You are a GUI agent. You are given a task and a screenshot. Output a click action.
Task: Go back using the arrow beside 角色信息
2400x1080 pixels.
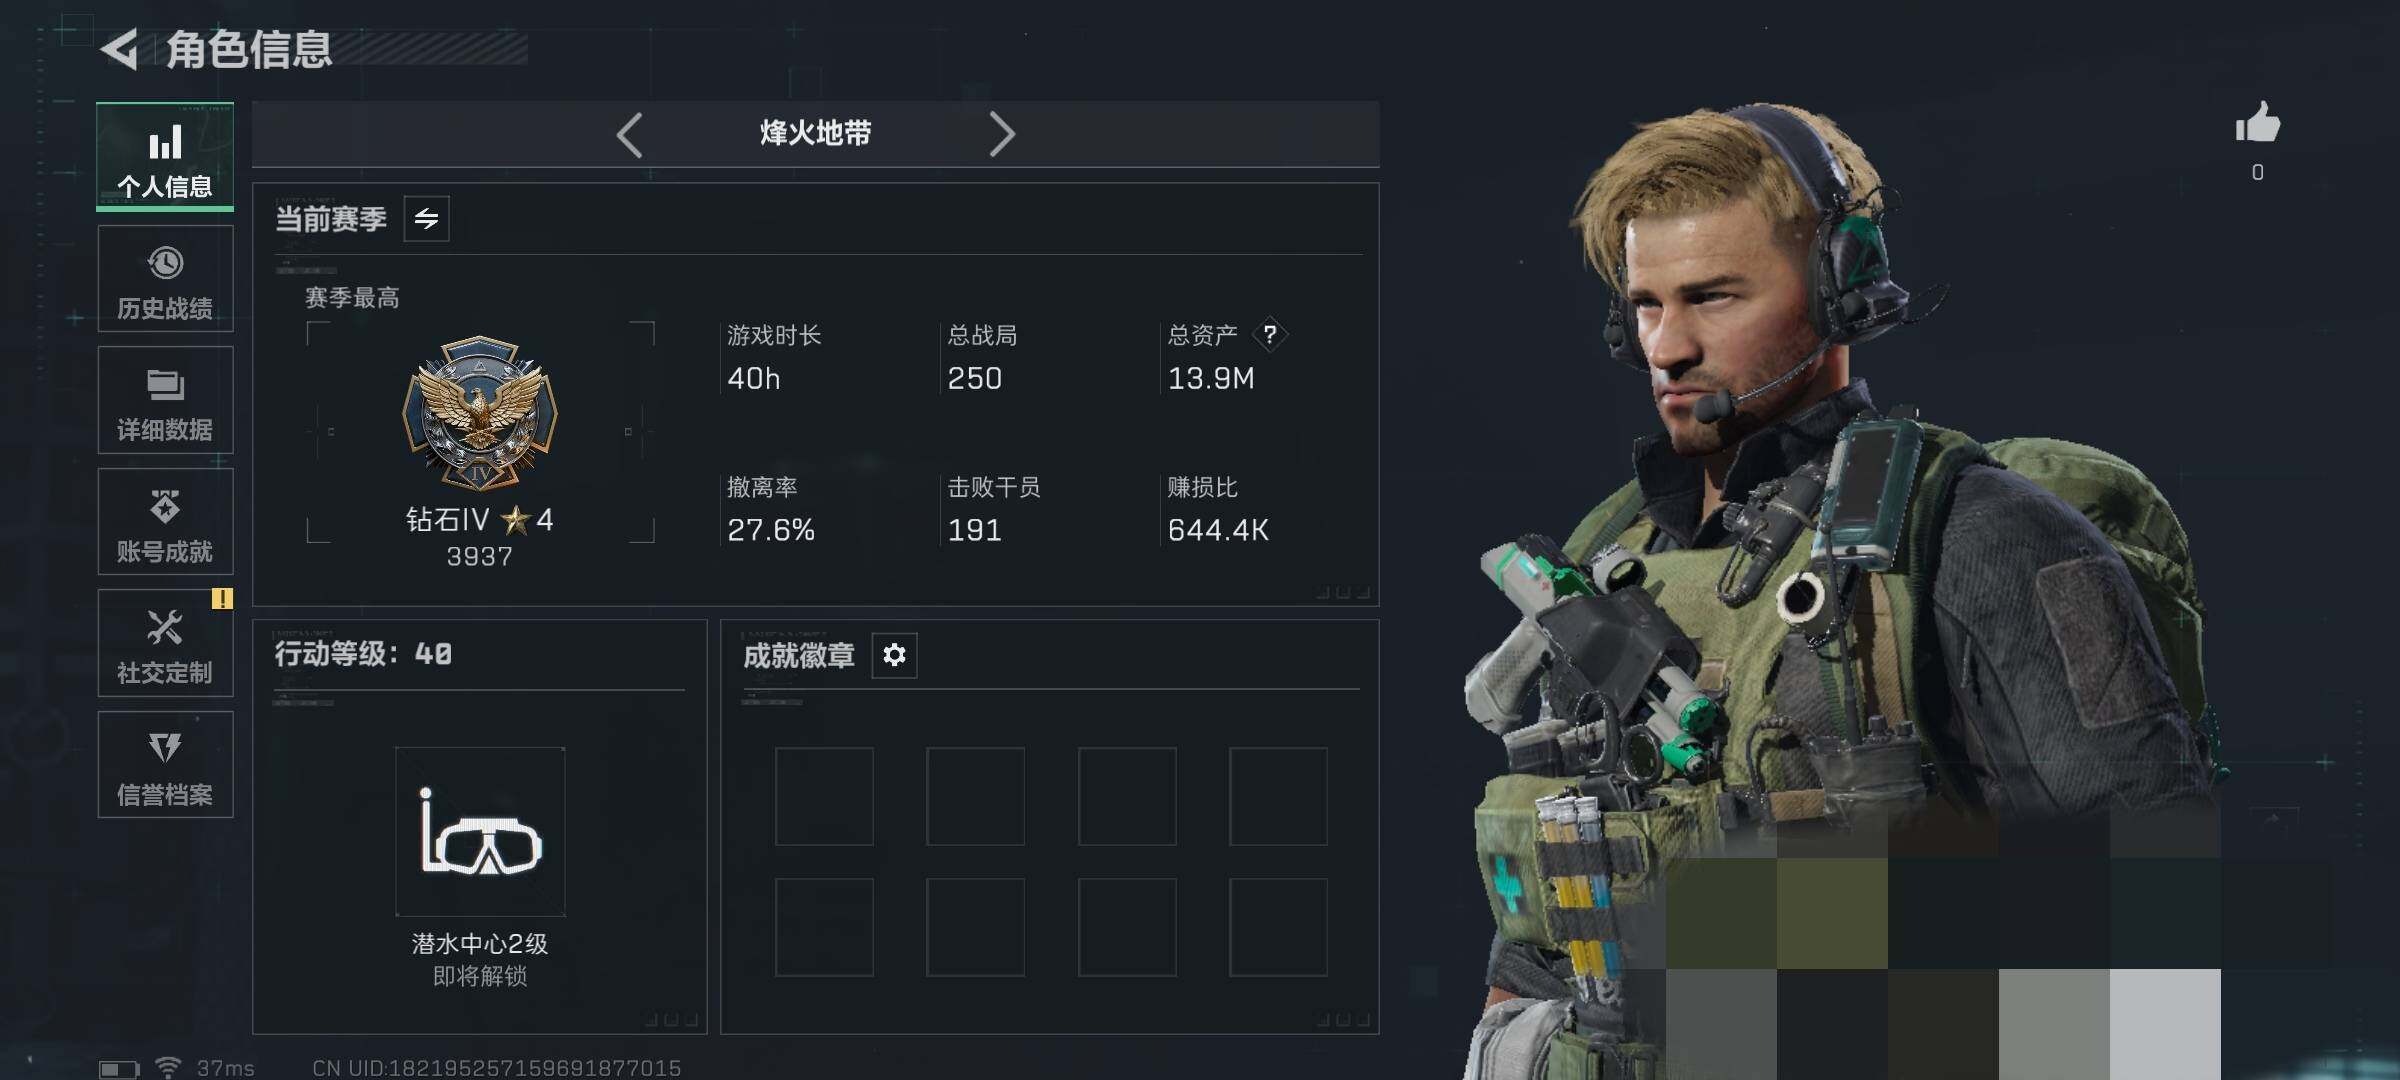pyautogui.click(x=120, y=49)
